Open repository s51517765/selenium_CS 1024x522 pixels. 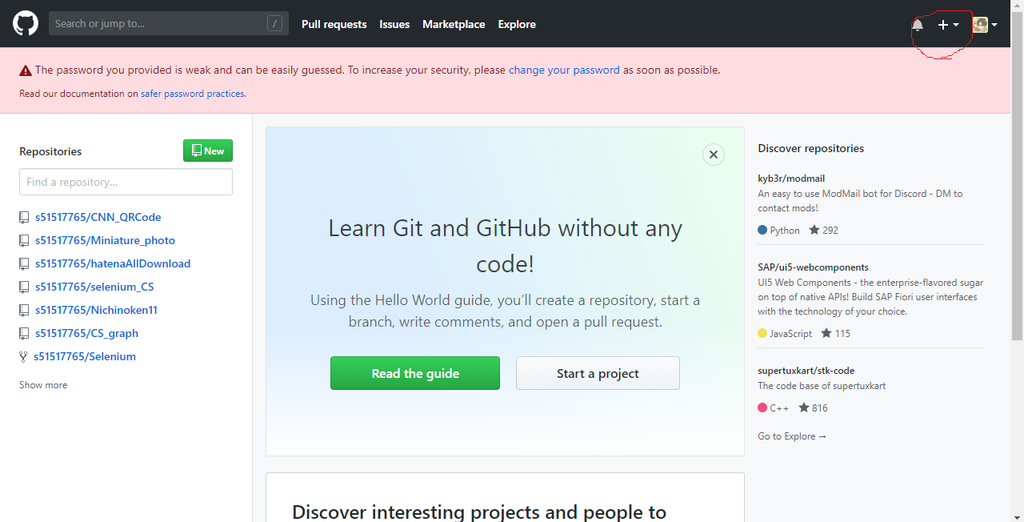(x=95, y=287)
